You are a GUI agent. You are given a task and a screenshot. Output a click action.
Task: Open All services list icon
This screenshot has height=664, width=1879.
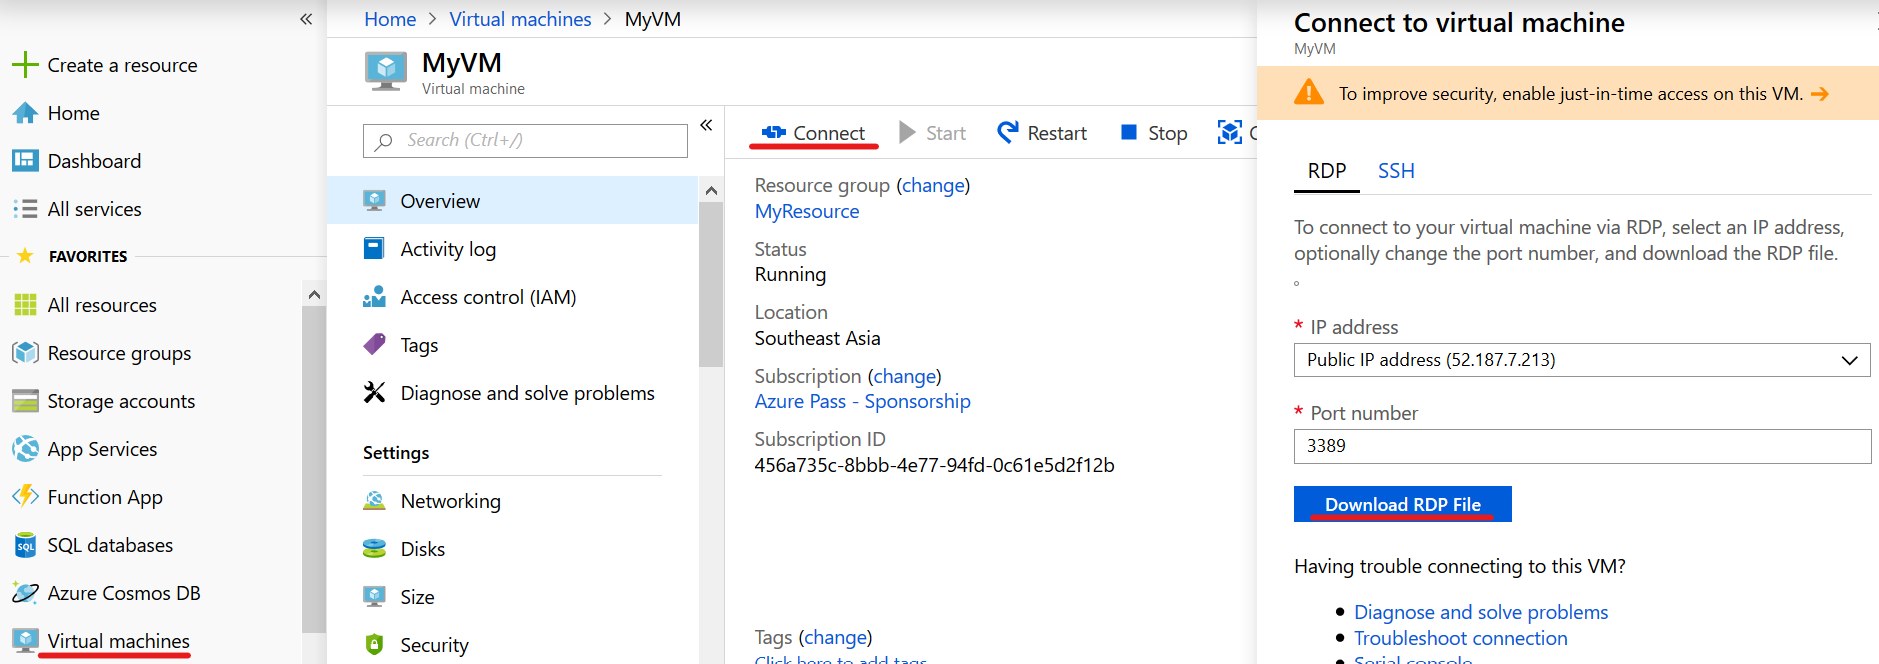tap(25, 209)
